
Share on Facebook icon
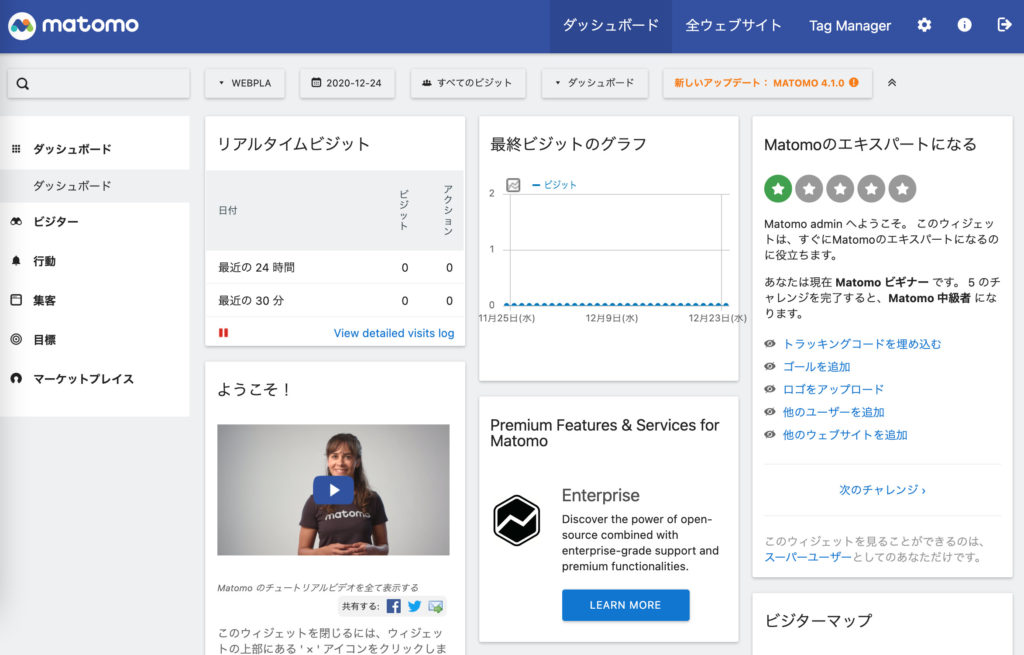tap(394, 606)
